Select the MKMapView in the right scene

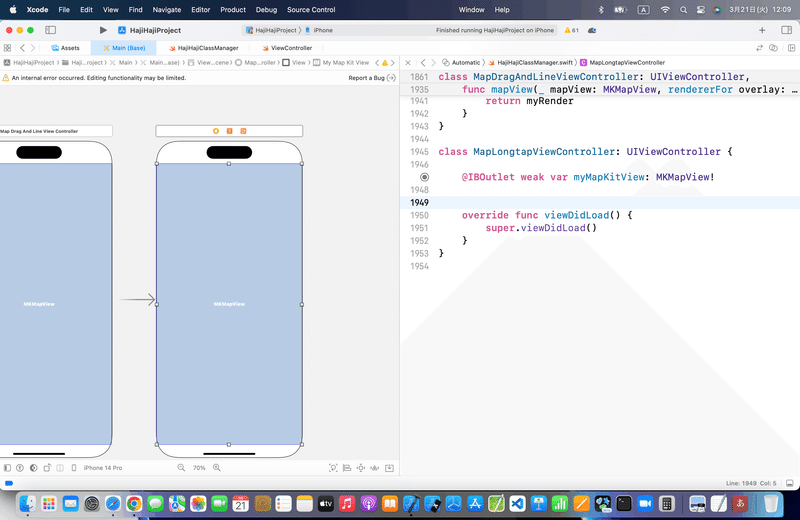coord(229,304)
